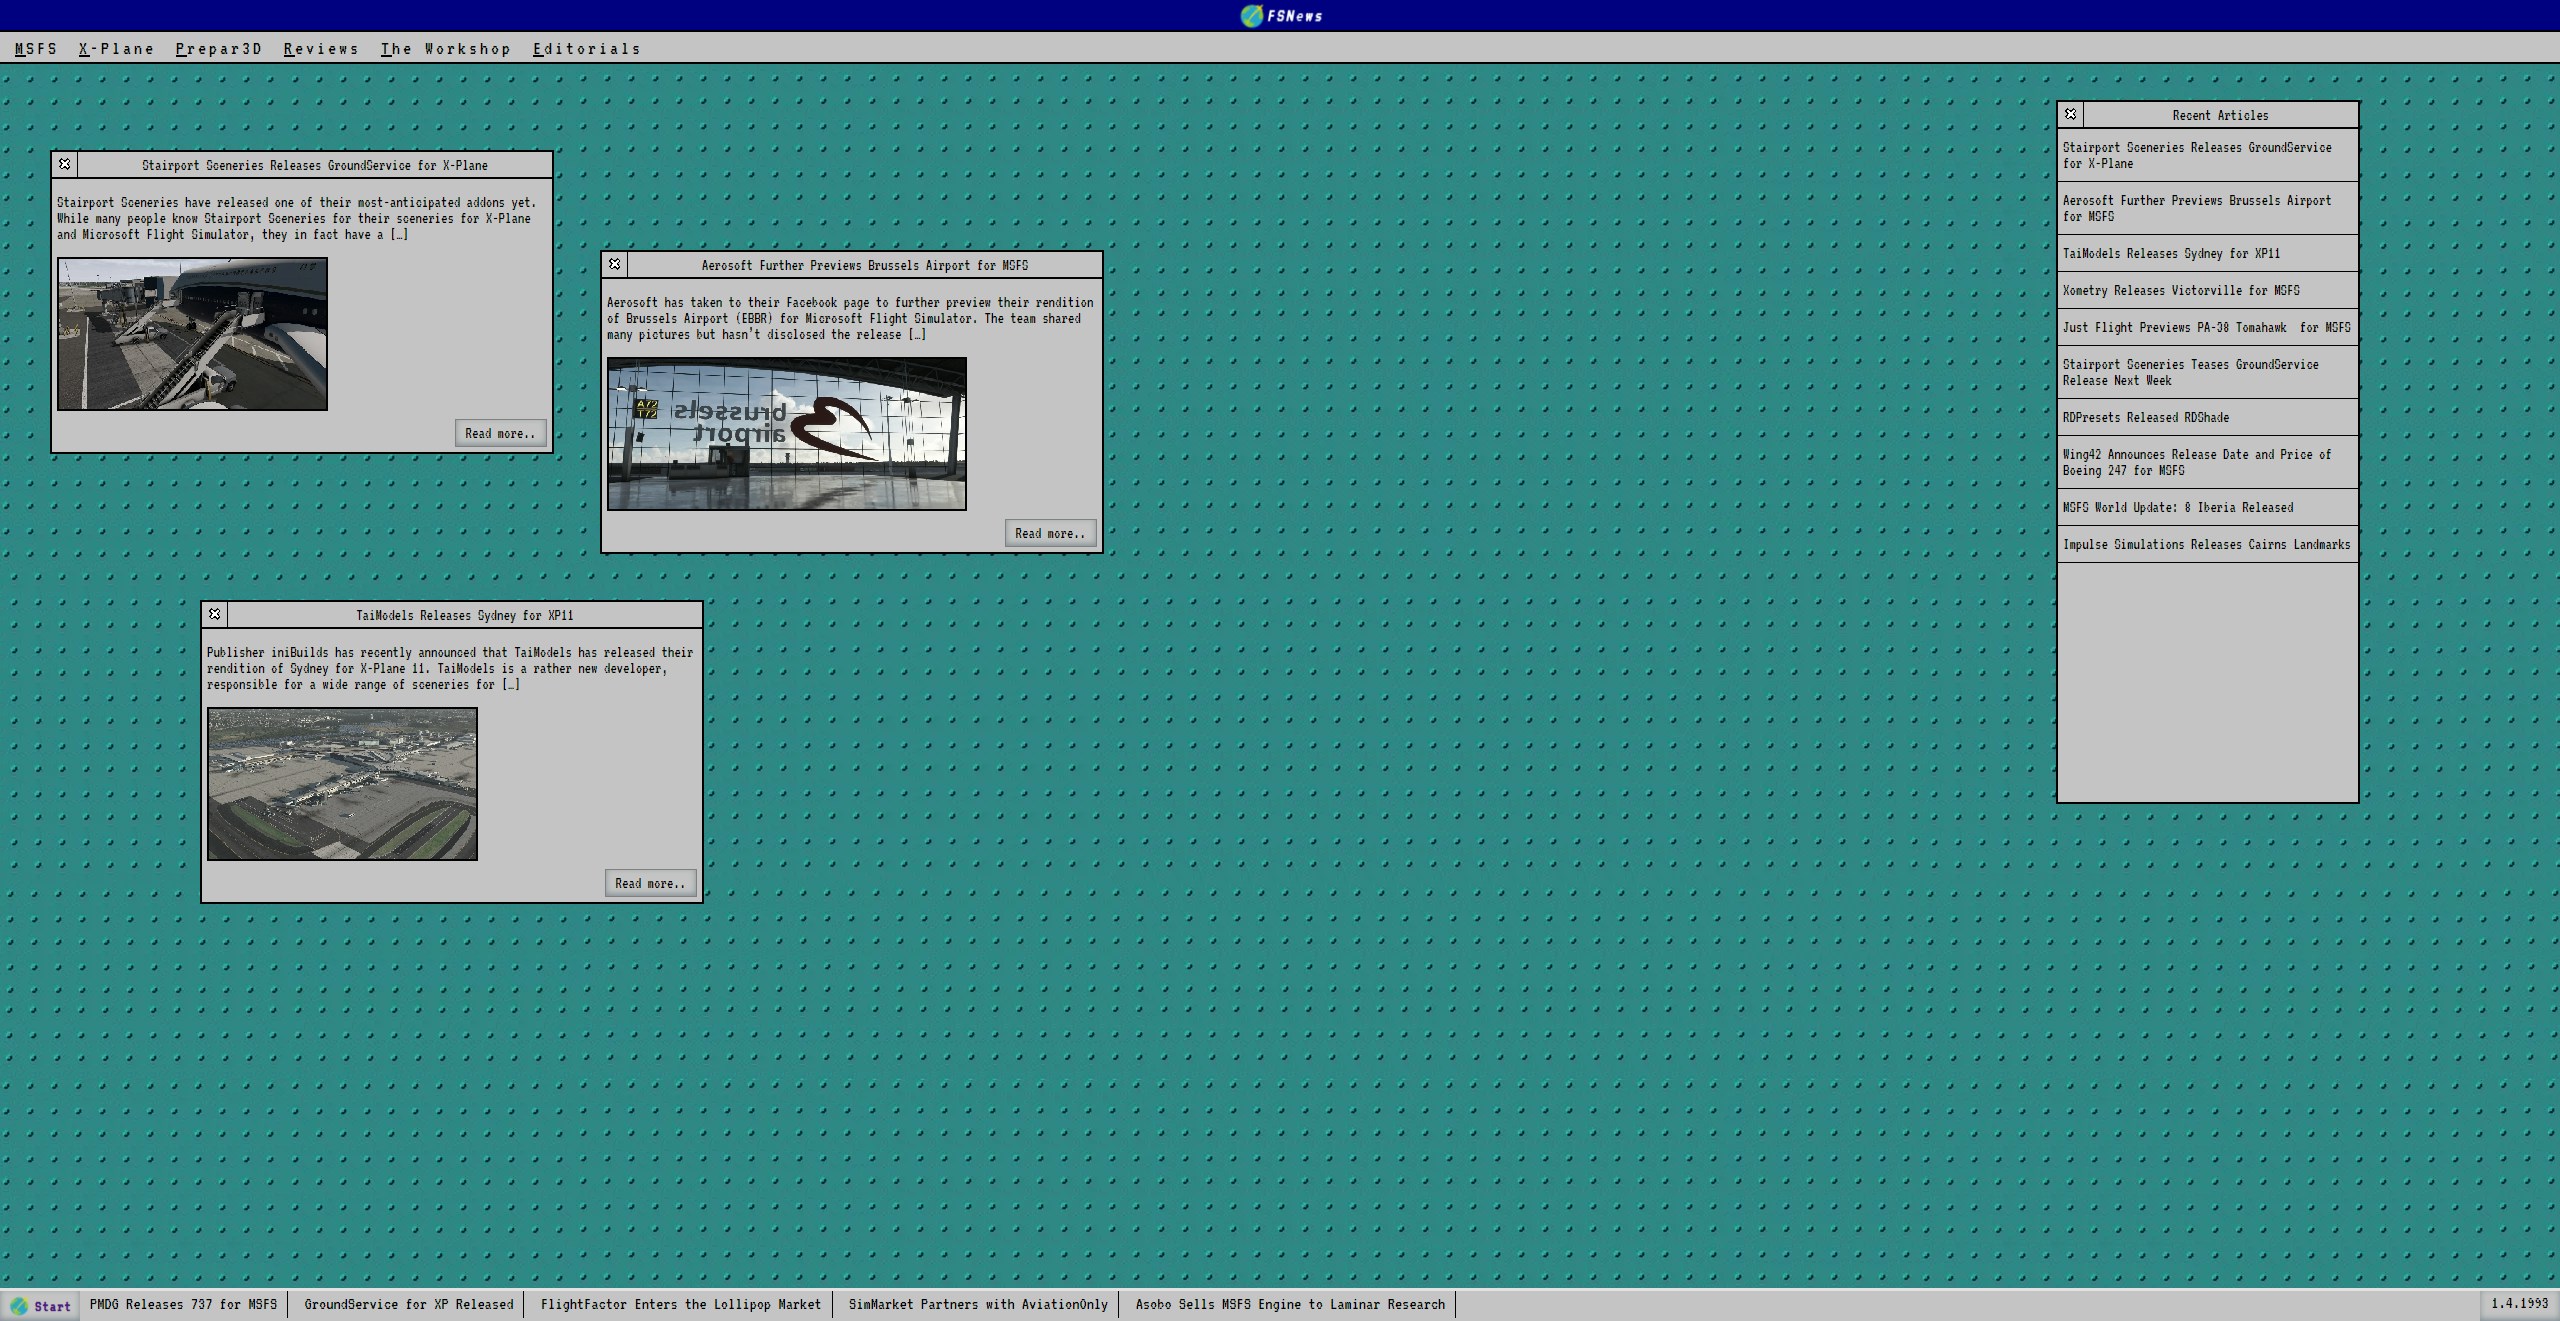Image resolution: width=2560 pixels, height=1321 pixels.
Task: Open the Brussels airport terminal thumbnail
Action: tap(786, 433)
